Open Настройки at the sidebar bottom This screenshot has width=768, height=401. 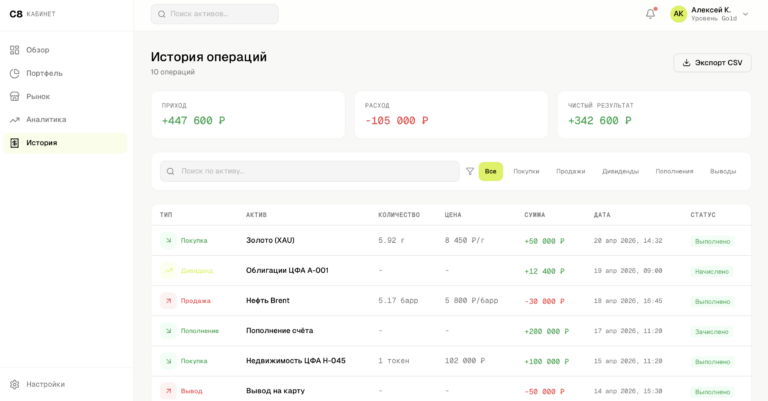[45, 384]
